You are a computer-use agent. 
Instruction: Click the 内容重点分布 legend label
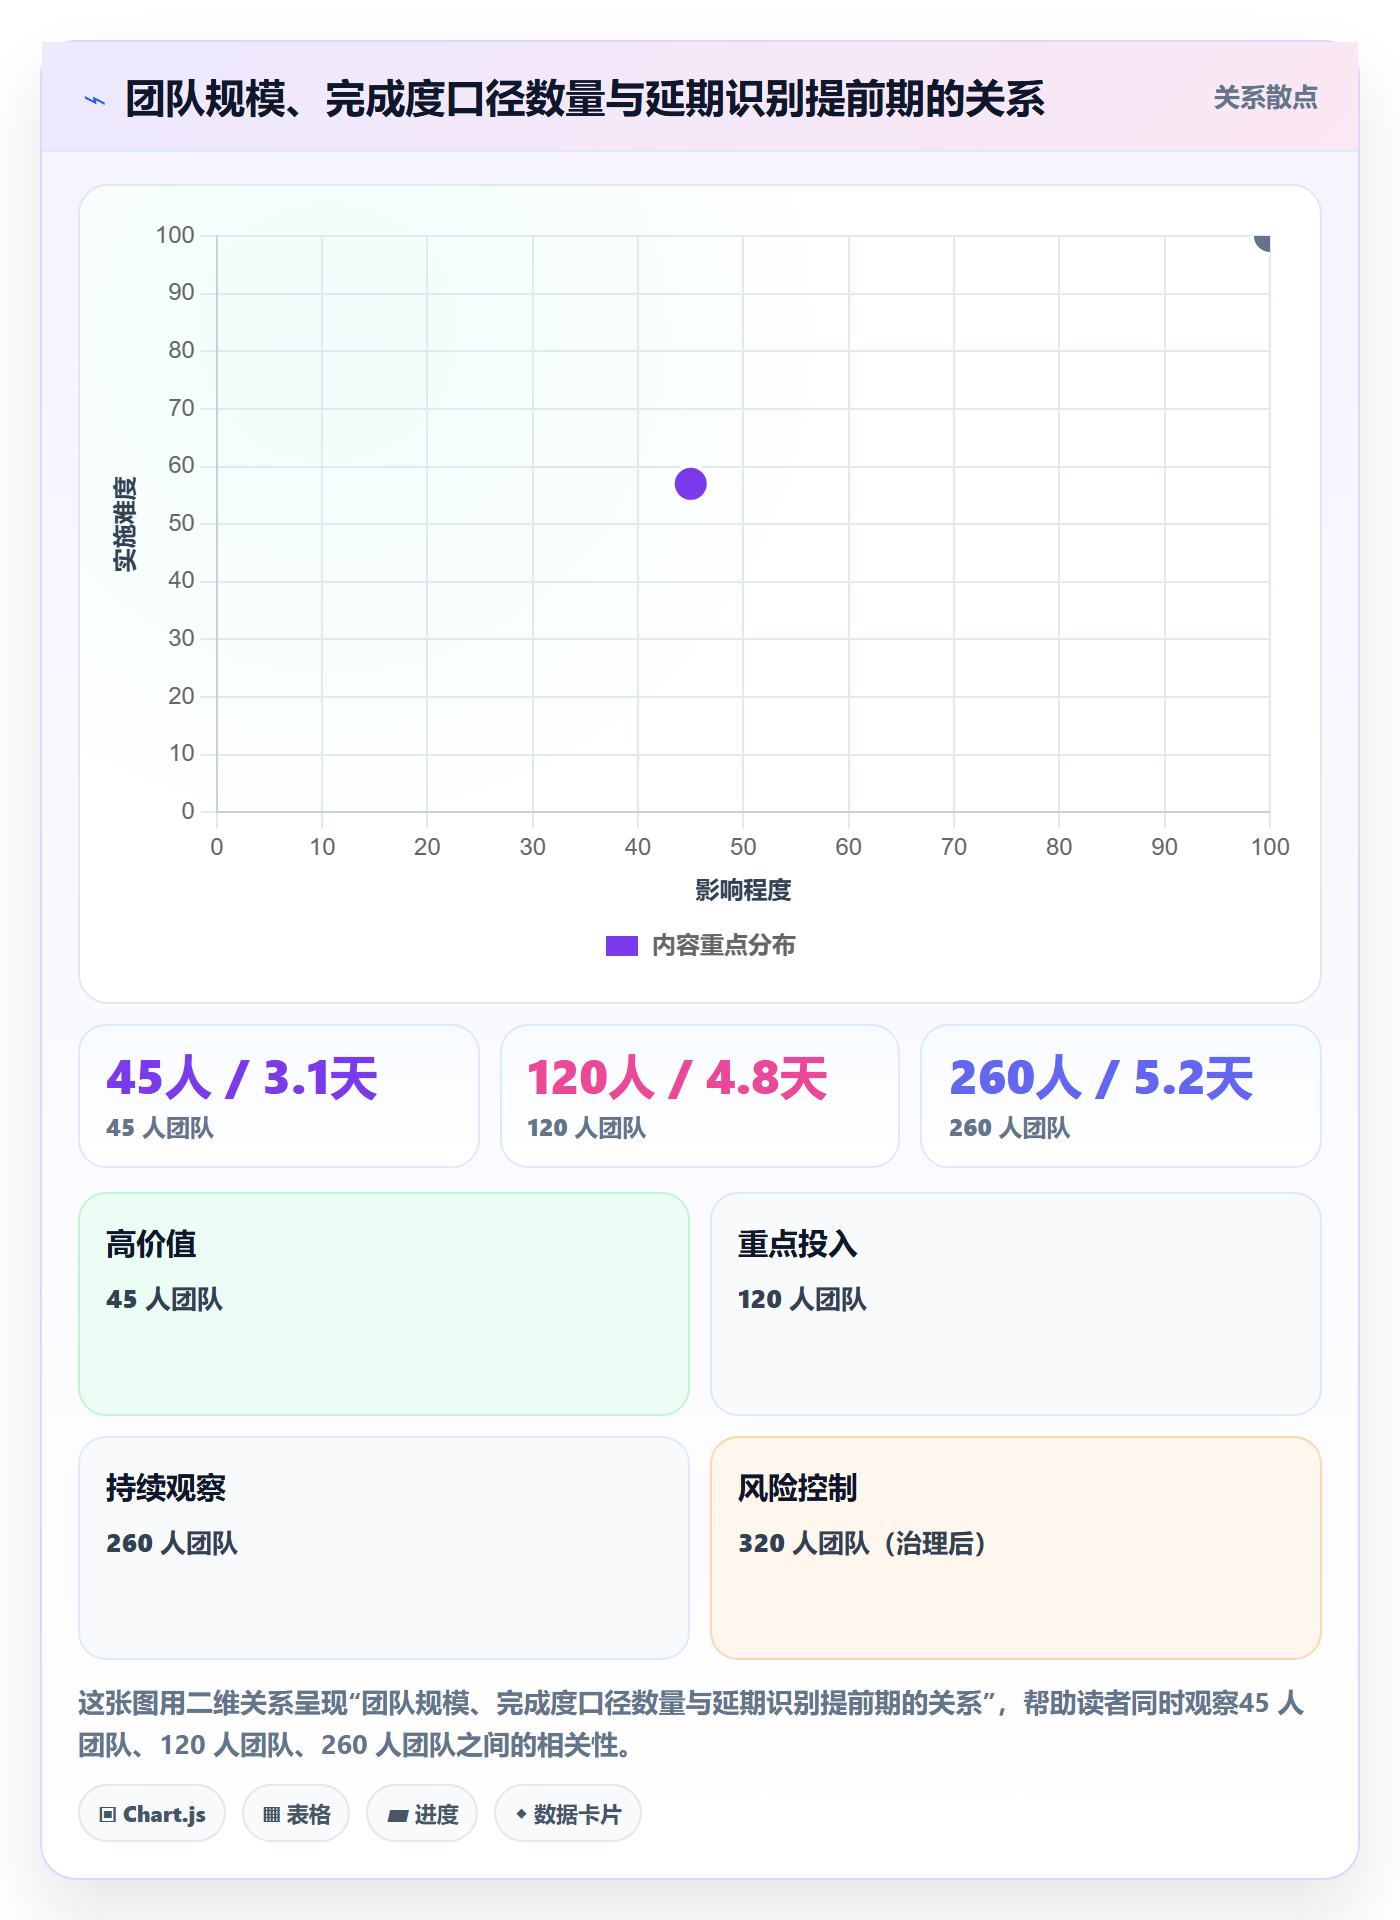[723, 946]
